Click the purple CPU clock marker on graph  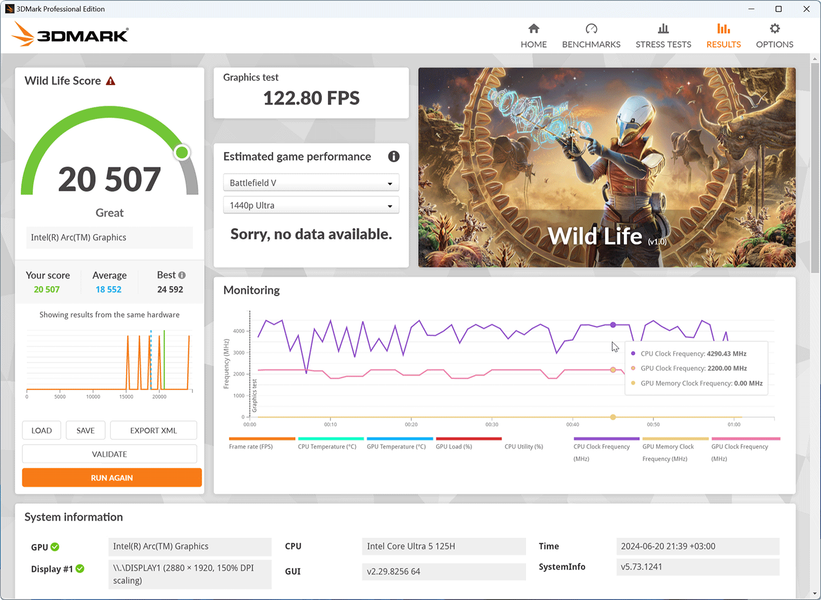(613, 325)
